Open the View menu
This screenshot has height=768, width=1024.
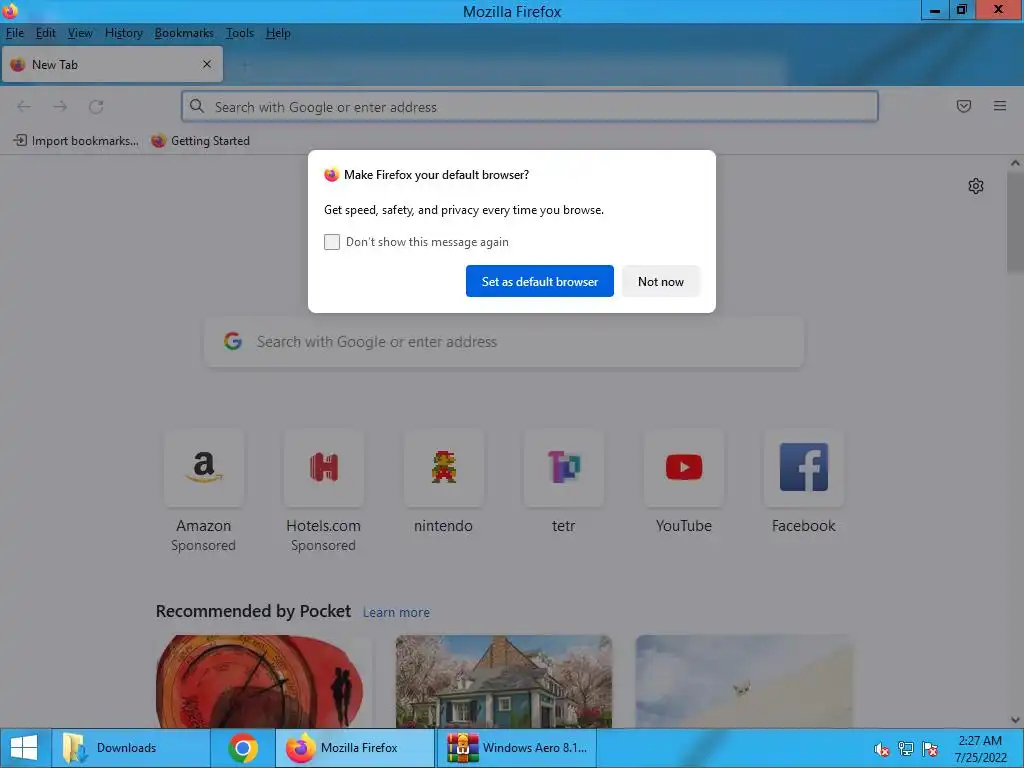(80, 33)
